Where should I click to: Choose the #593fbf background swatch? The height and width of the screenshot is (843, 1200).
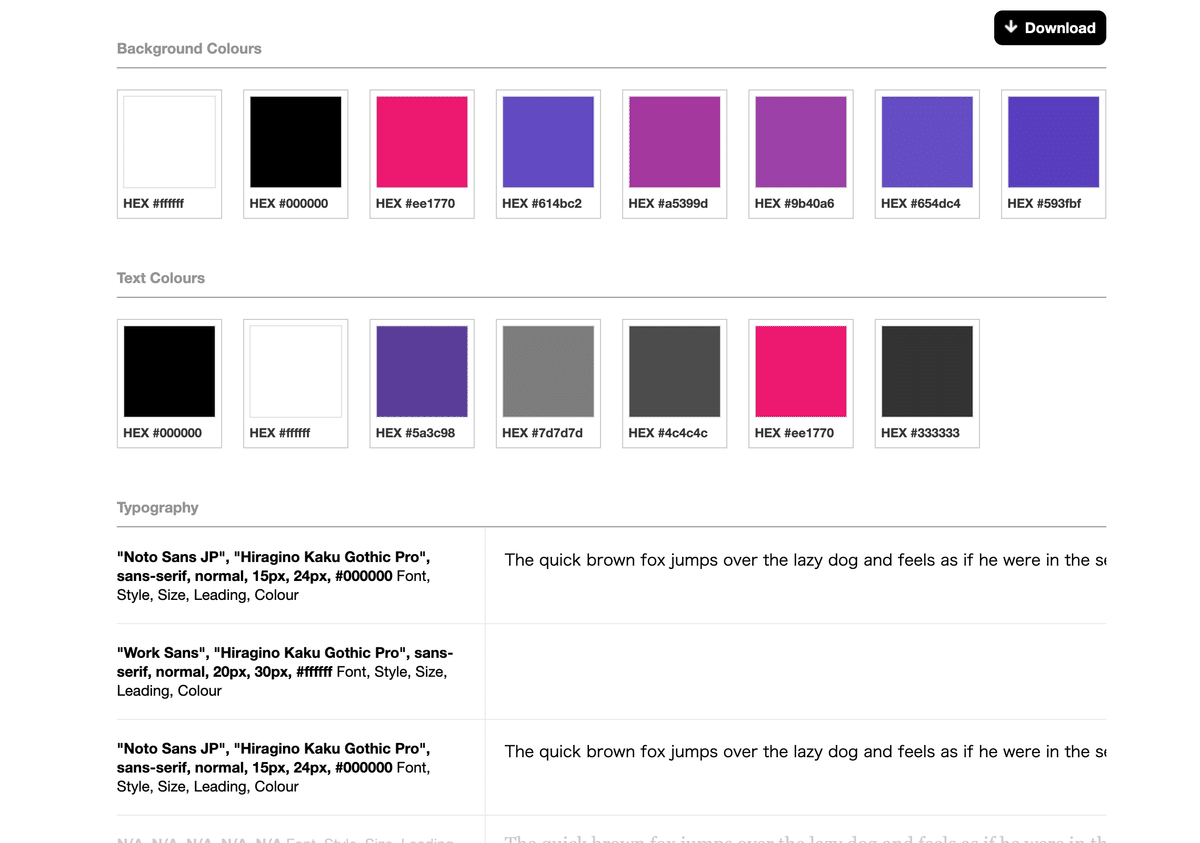tap(1053, 142)
